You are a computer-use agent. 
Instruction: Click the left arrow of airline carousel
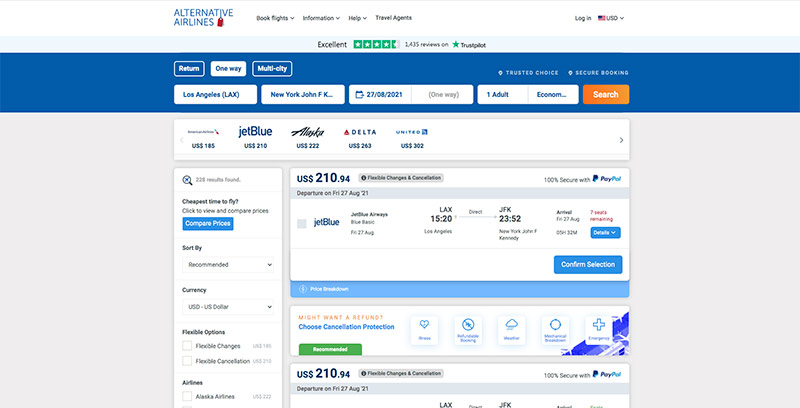click(x=182, y=140)
